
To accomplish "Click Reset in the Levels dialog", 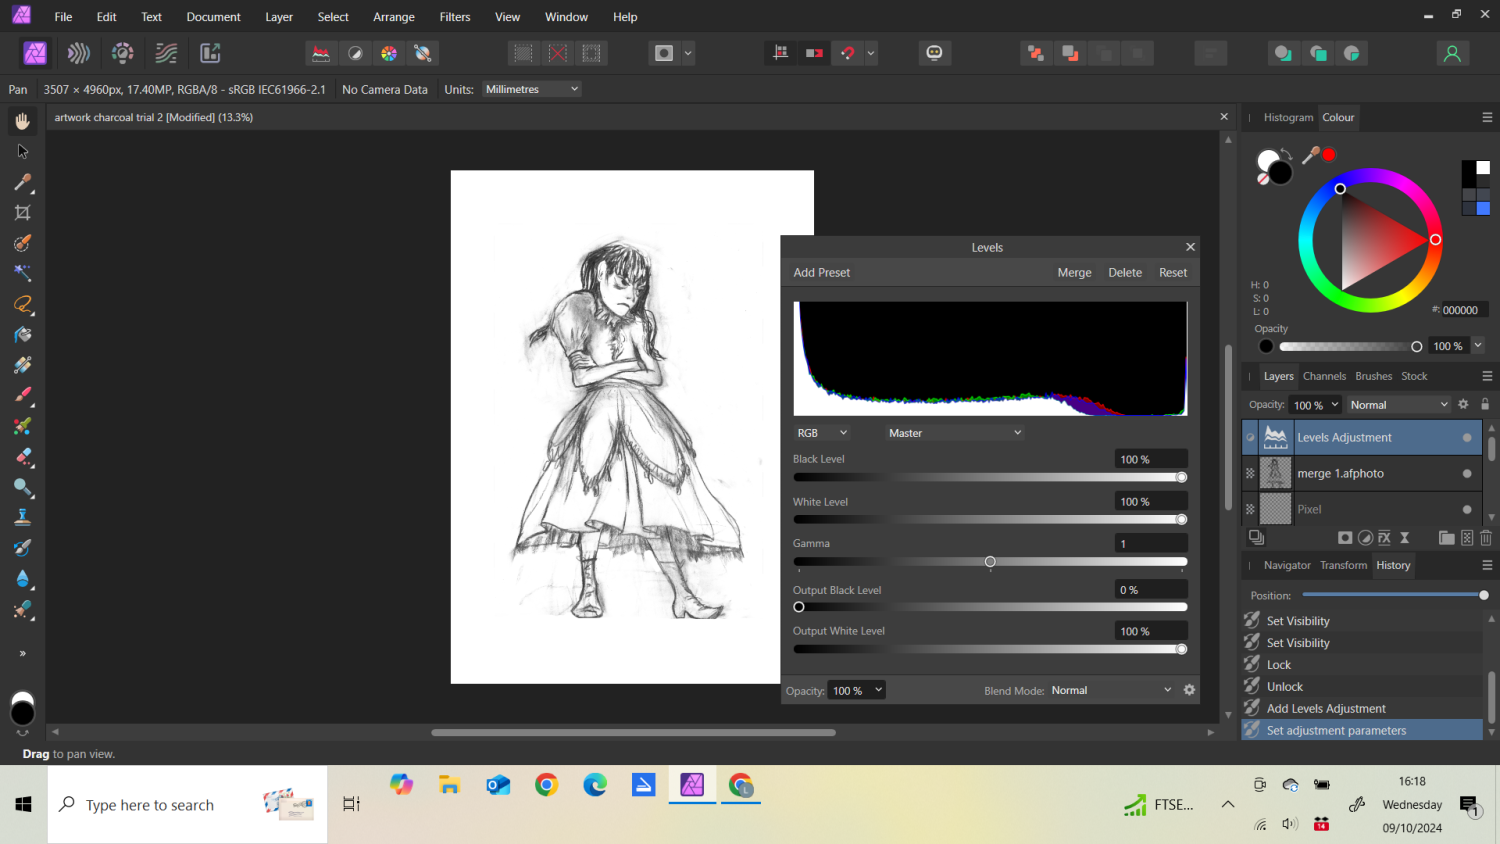I will 1172,272.
